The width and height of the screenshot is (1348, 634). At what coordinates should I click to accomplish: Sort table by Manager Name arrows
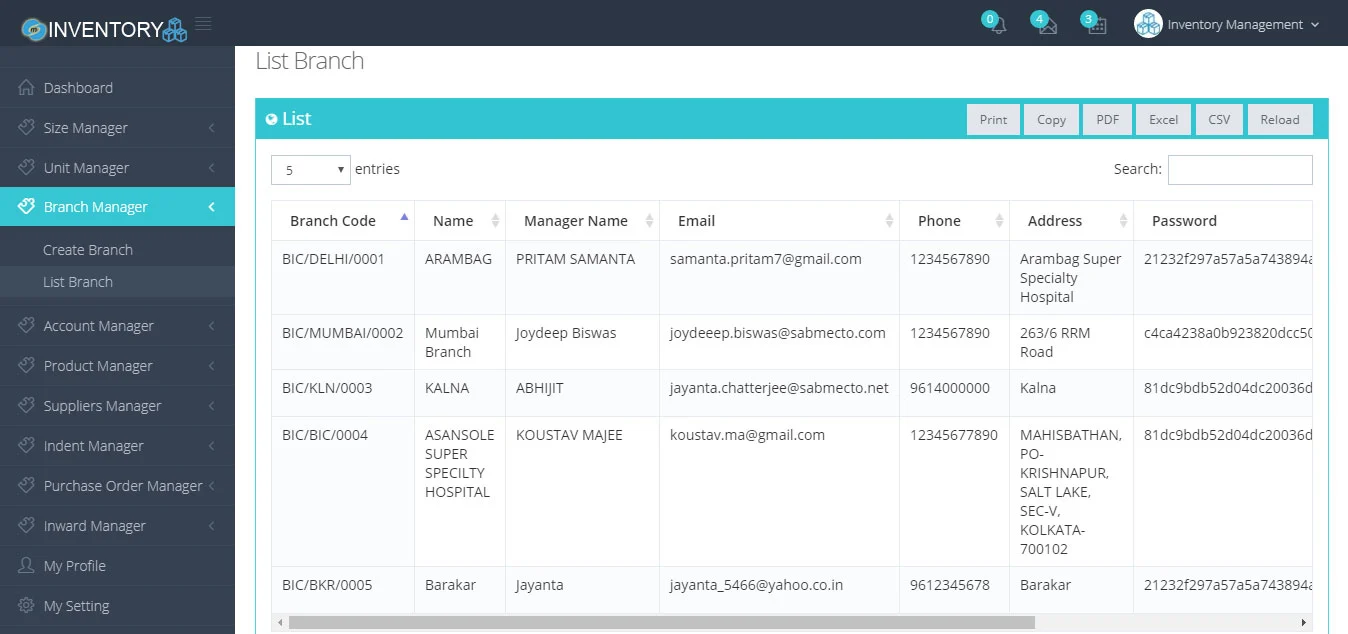tap(649, 221)
